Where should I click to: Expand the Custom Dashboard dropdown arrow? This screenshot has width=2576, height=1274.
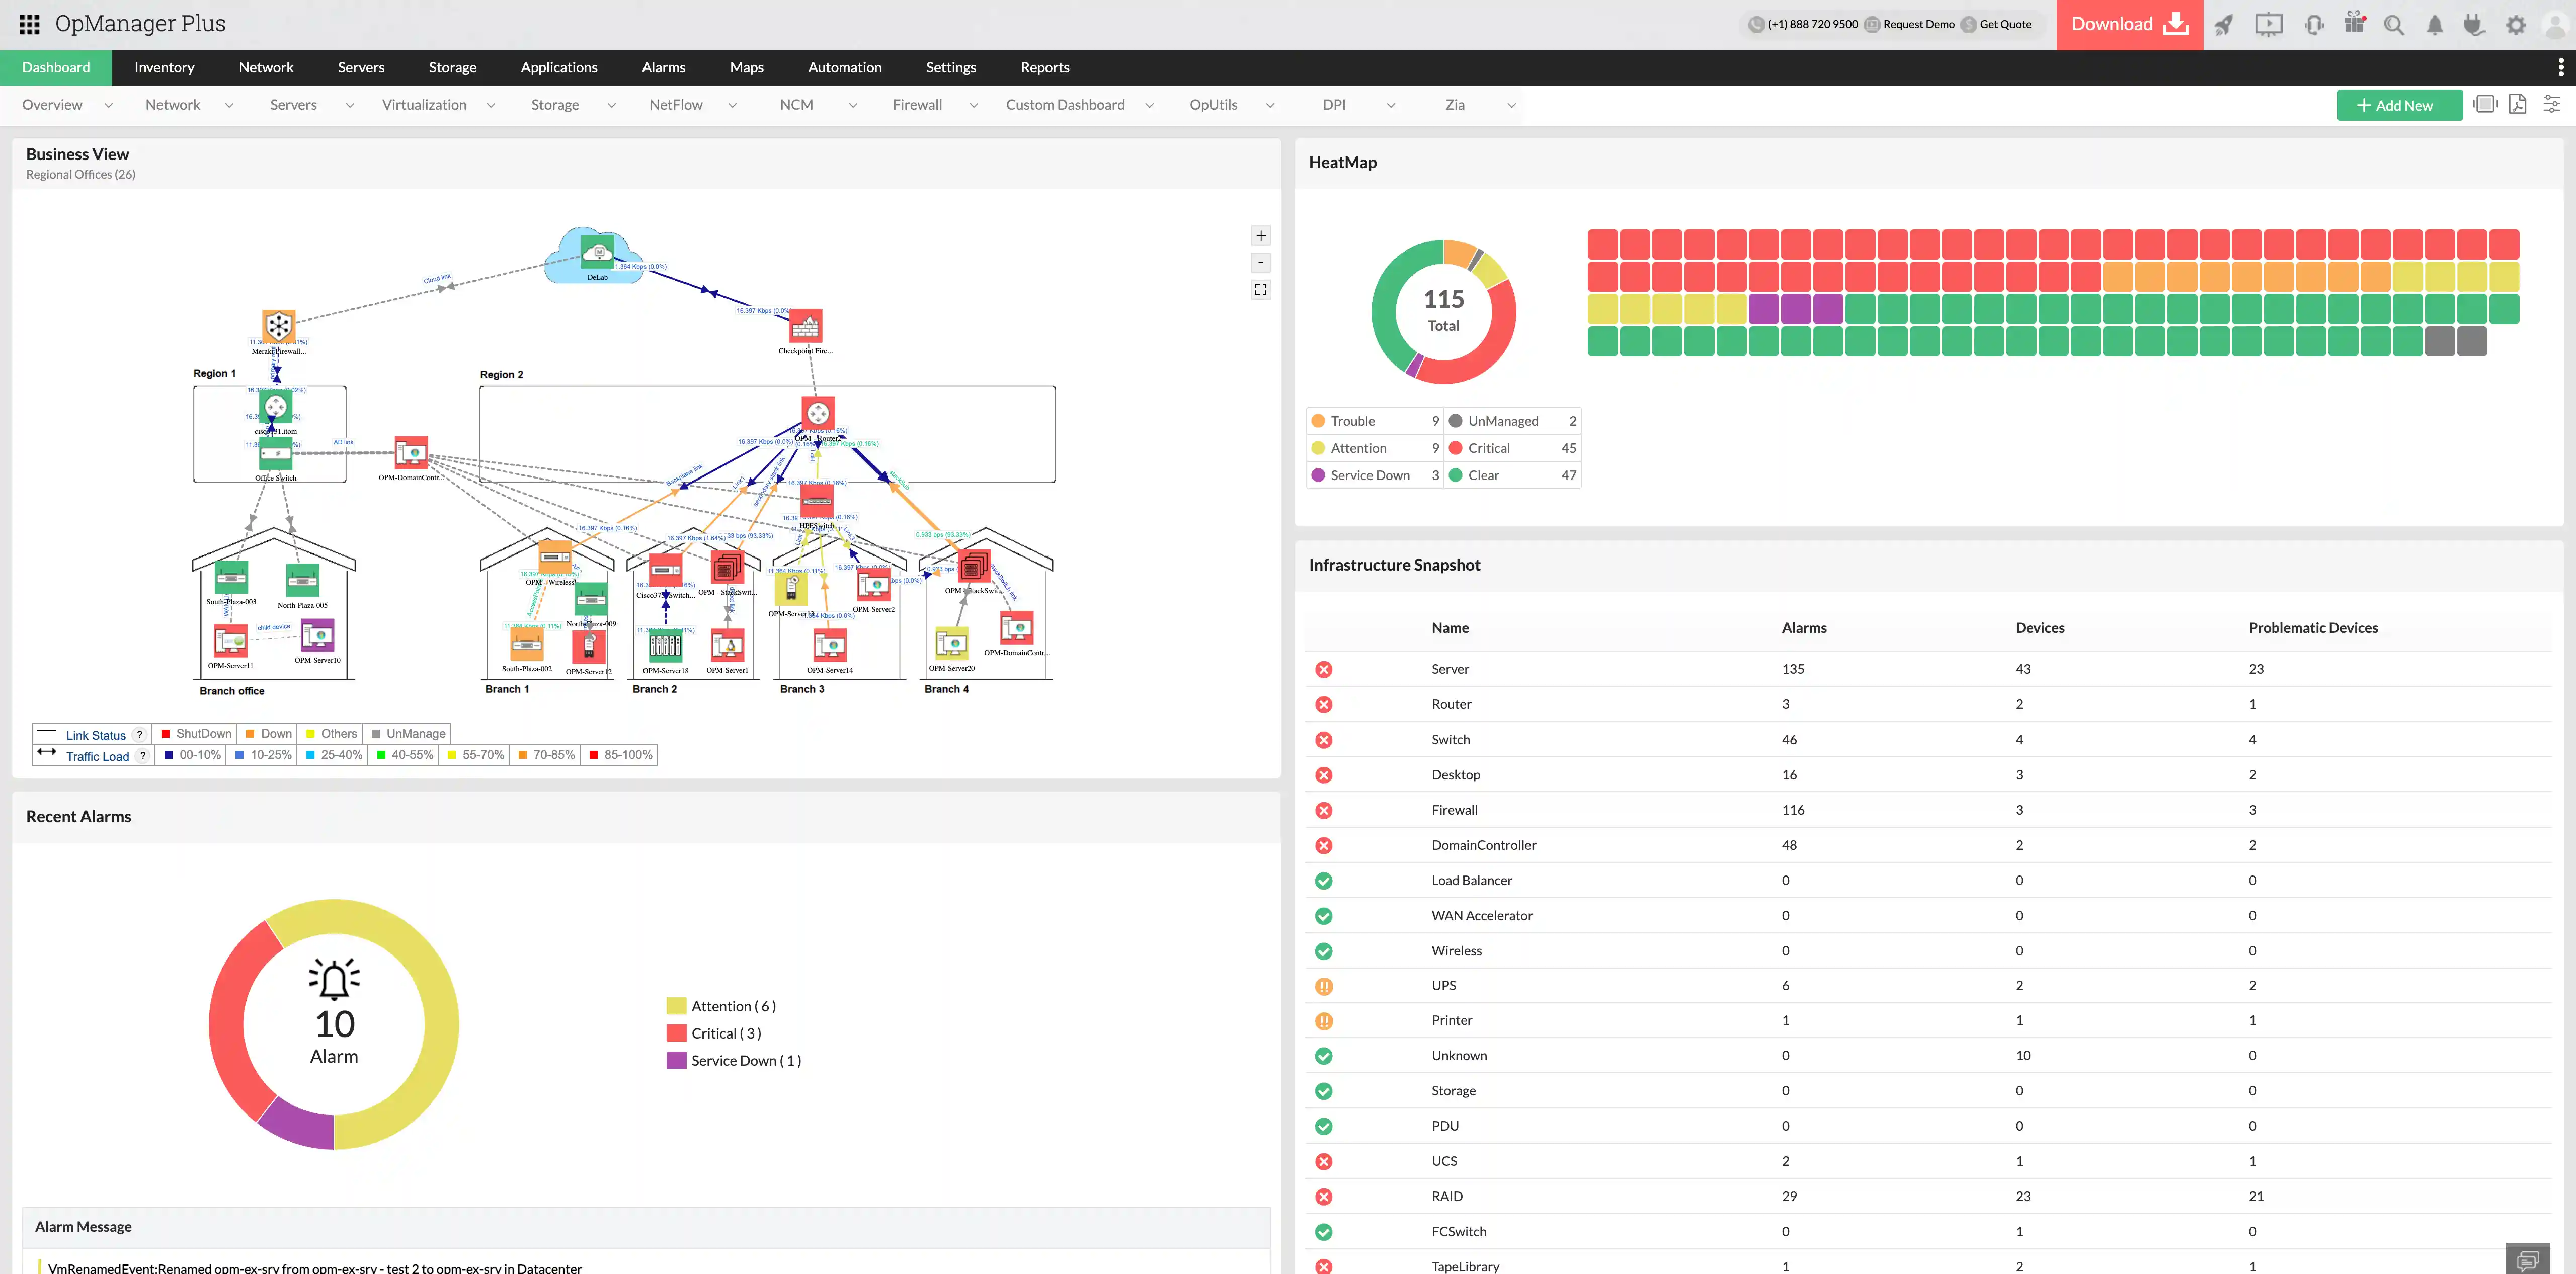pos(1149,105)
